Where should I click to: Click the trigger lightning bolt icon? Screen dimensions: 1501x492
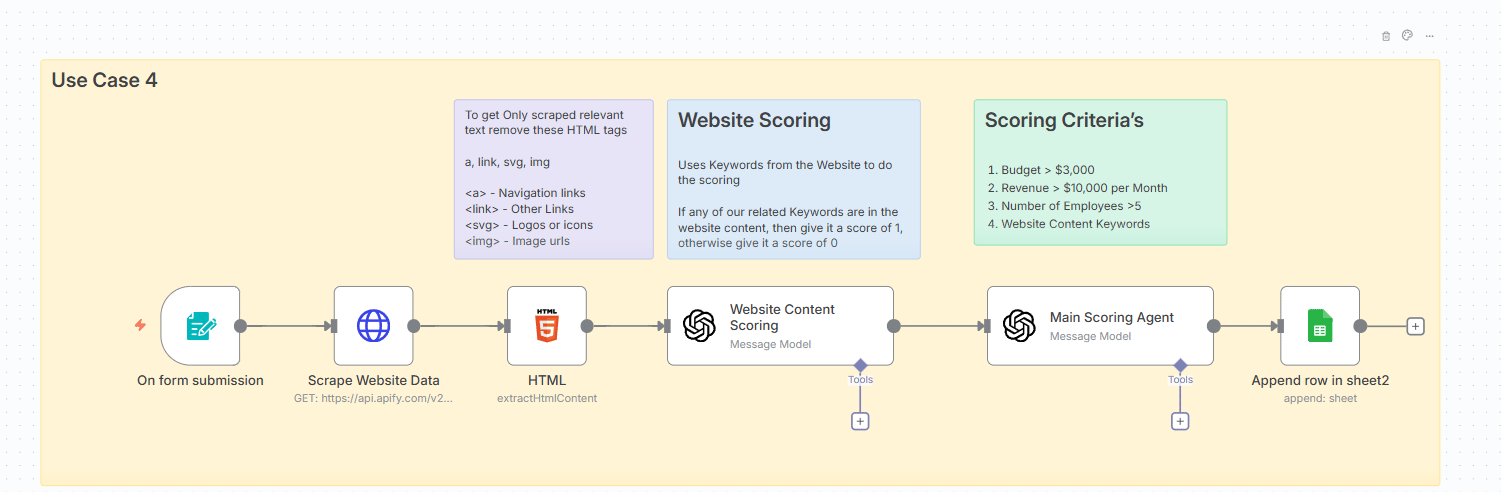click(x=141, y=325)
